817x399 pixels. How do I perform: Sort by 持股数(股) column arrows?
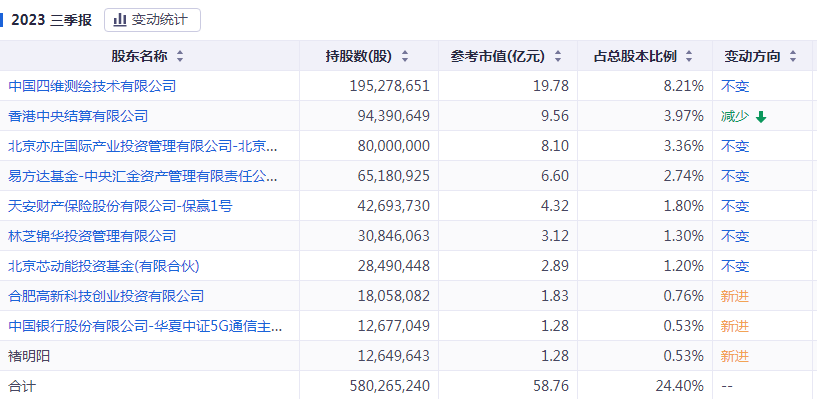[405, 57]
